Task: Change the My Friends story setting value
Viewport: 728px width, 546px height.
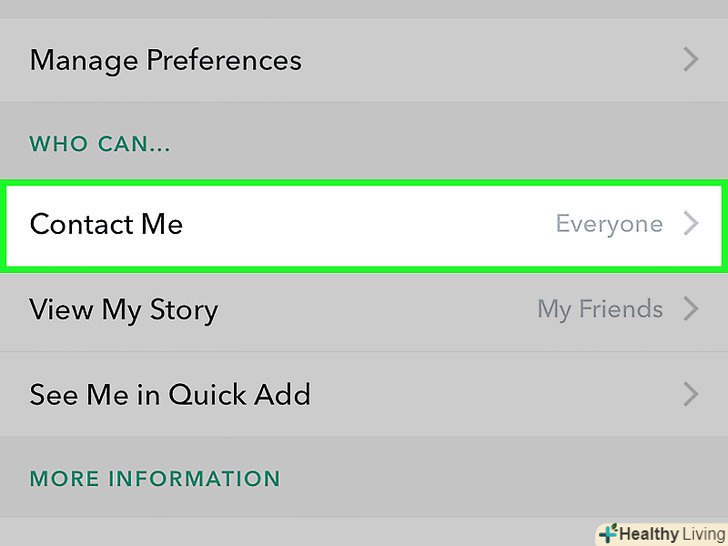Action: (x=600, y=309)
